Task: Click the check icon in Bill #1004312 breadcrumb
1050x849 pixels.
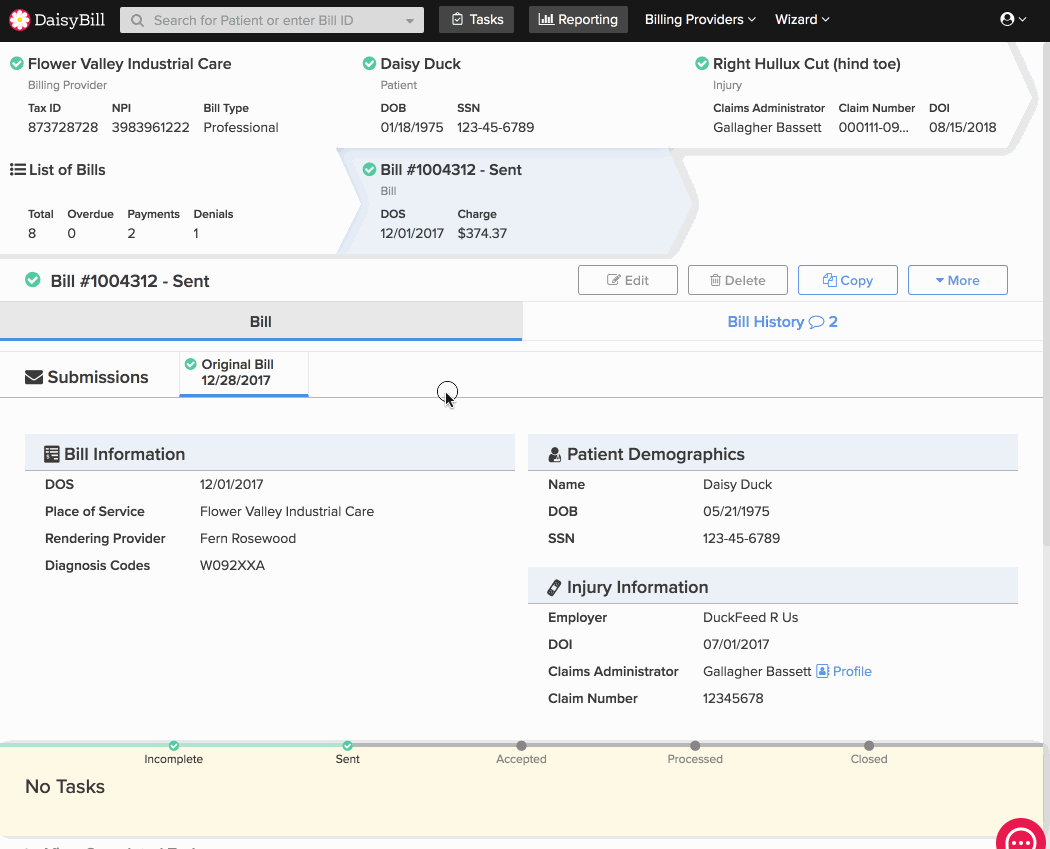Action: point(369,169)
